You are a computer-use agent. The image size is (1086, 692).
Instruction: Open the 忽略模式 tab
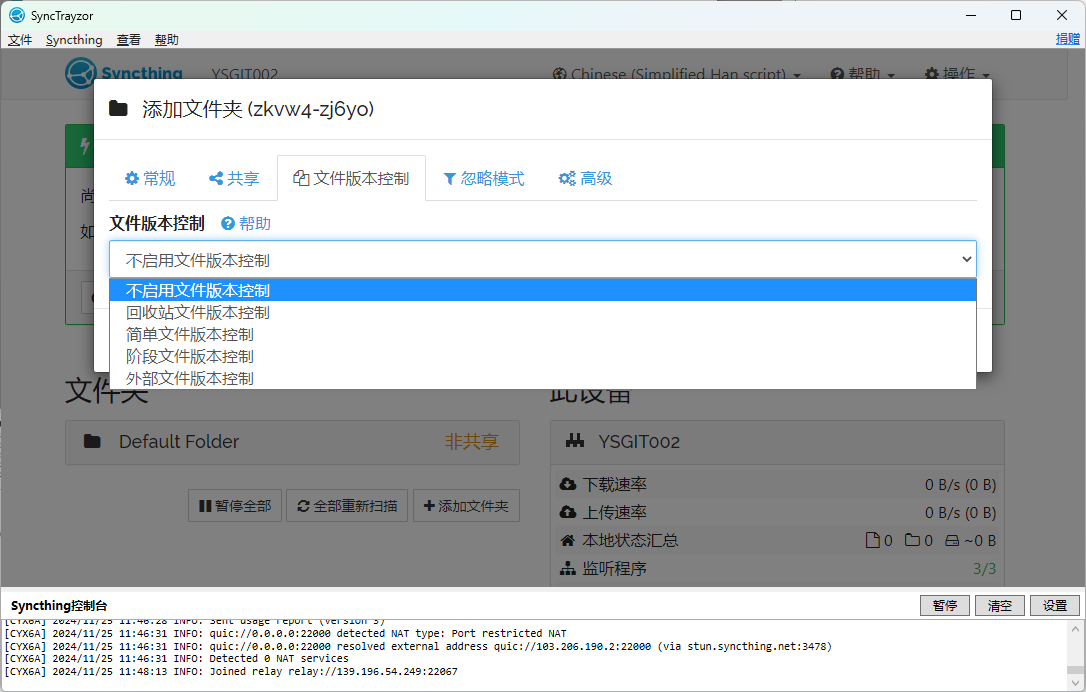pos(483,179)
